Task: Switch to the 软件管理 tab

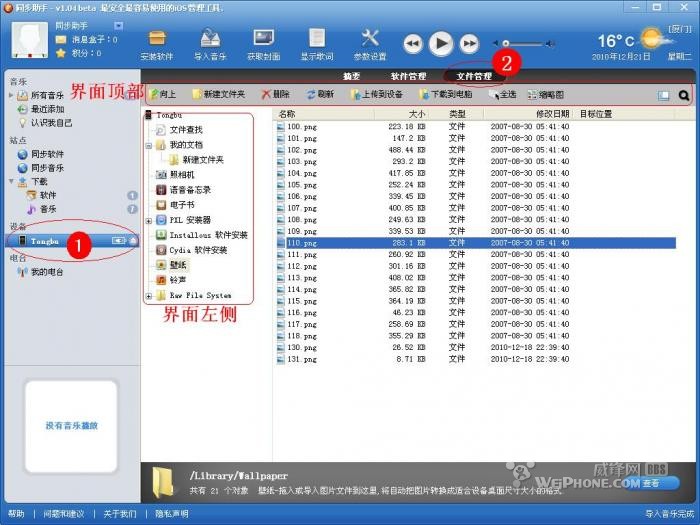Action: click(x=408, y=76)
